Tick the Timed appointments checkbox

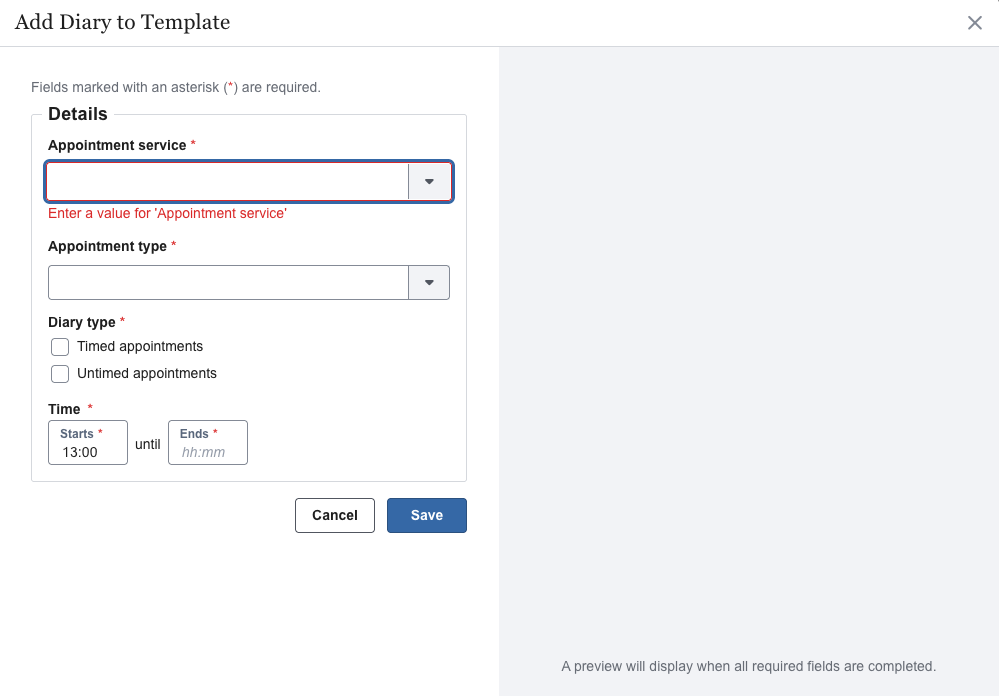[x=60, y=347]
